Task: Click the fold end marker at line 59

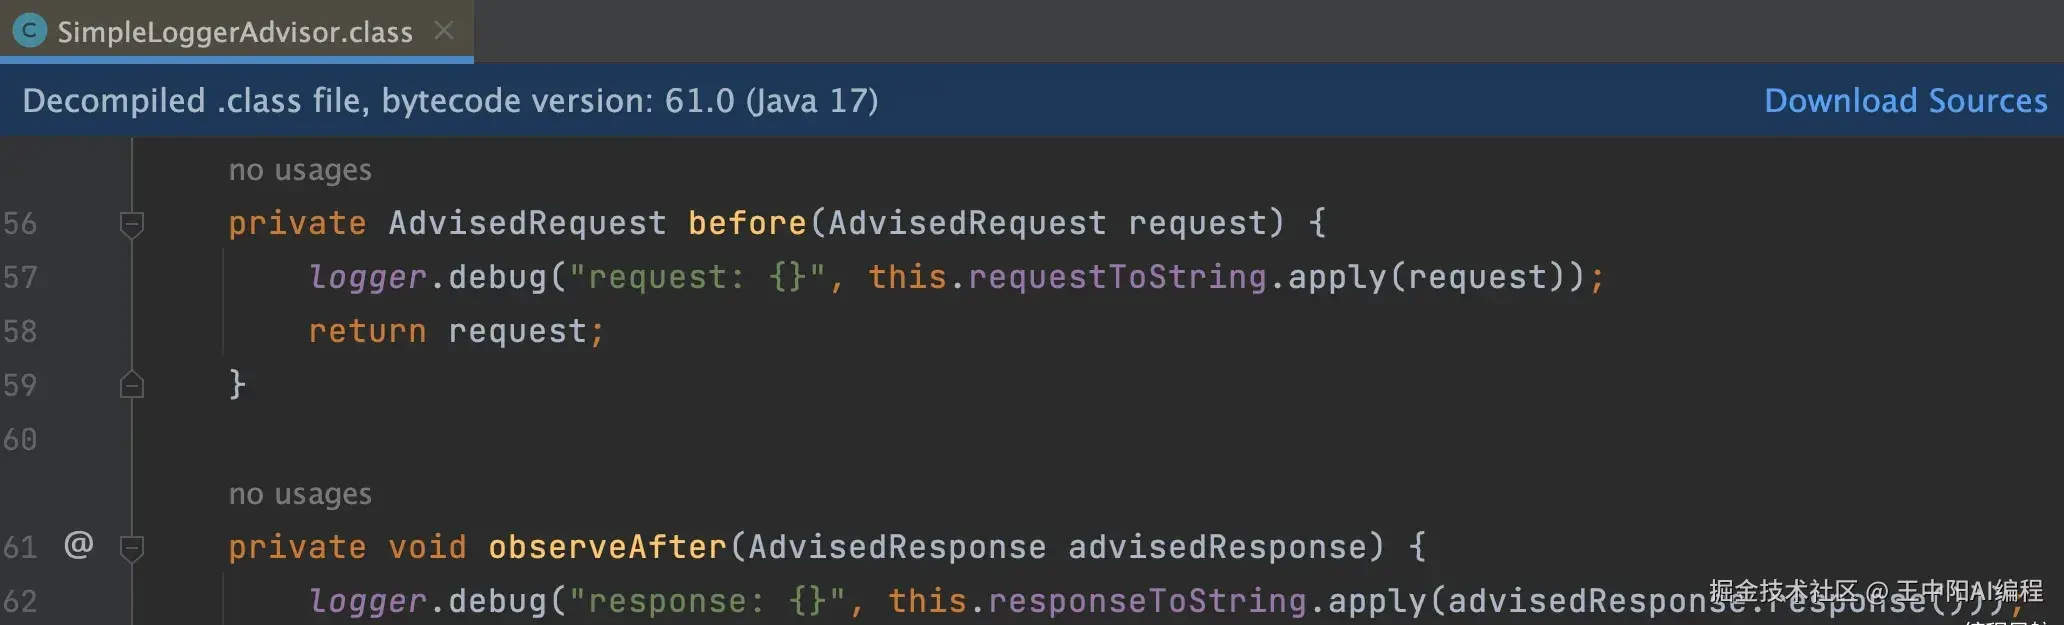Action: tap(131, 385)
